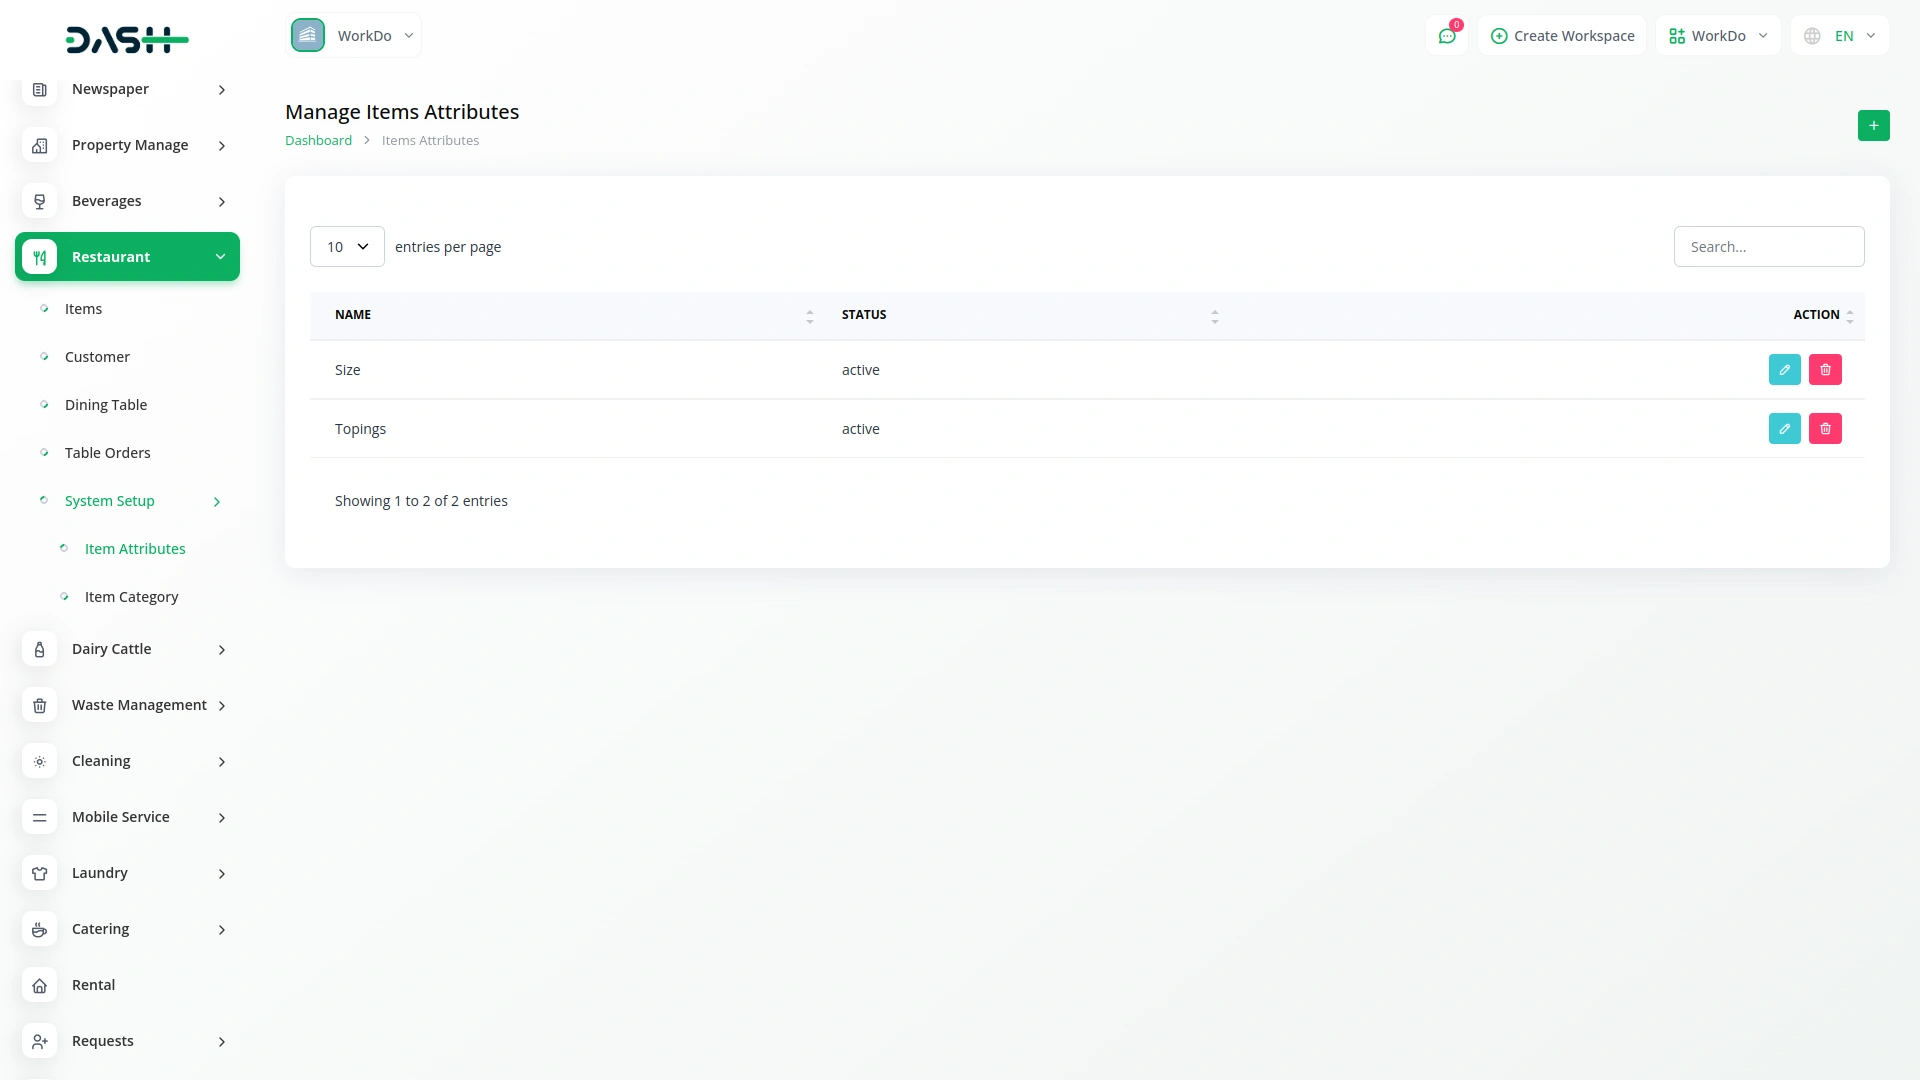Click the Rental house icon in sidebar

tap(39, 986)
